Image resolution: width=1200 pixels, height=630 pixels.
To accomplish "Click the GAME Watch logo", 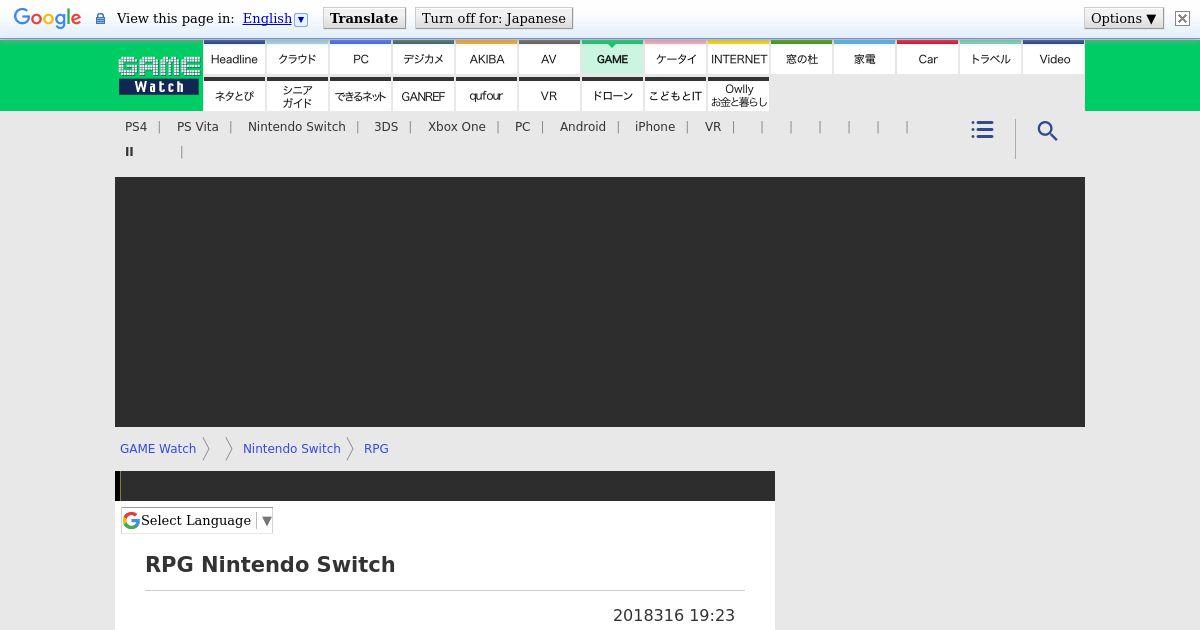I will tap(159, 75).
